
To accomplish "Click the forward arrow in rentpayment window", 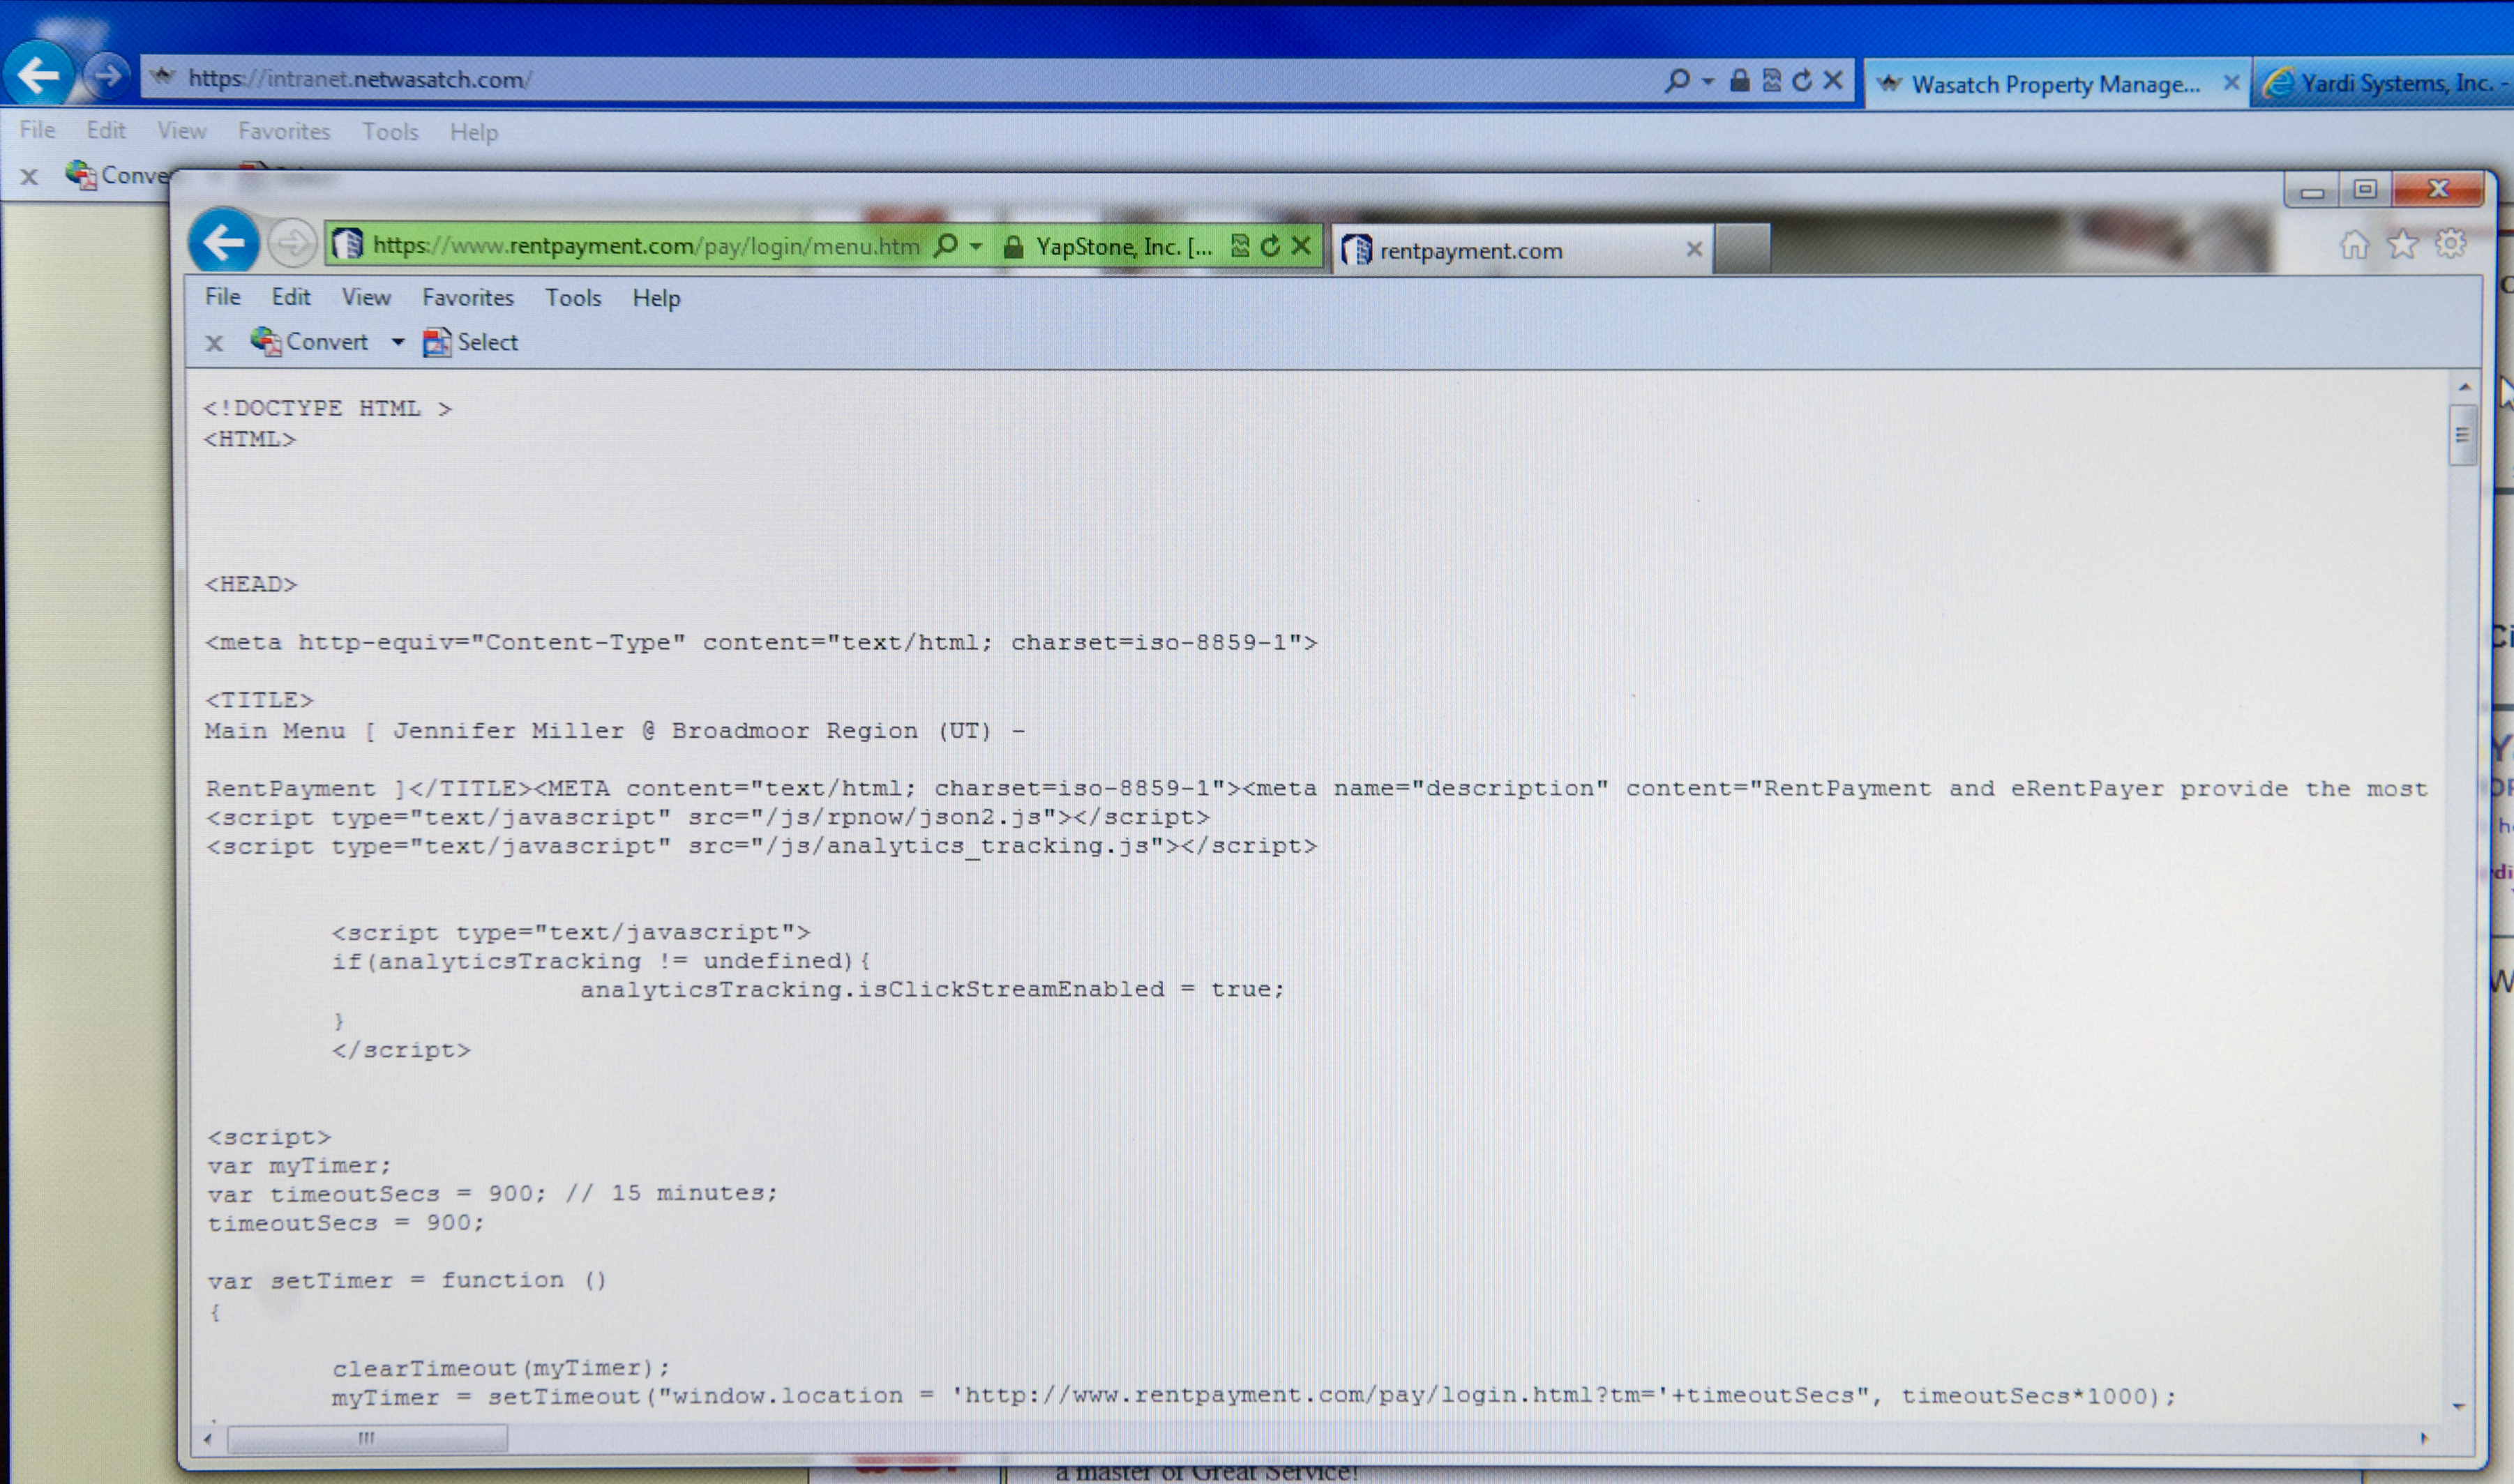I will click(x=292, y=243).
